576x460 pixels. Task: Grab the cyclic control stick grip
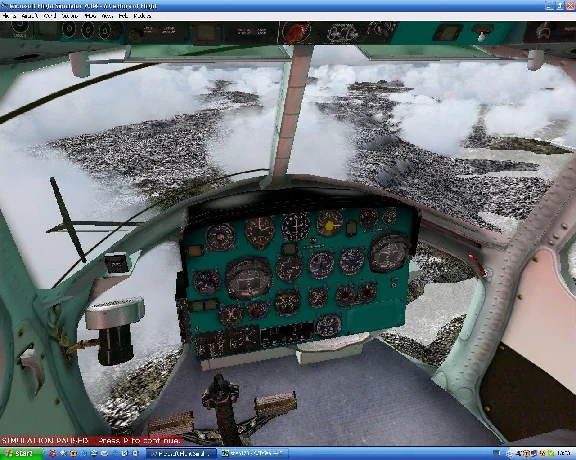pos(220,392)
